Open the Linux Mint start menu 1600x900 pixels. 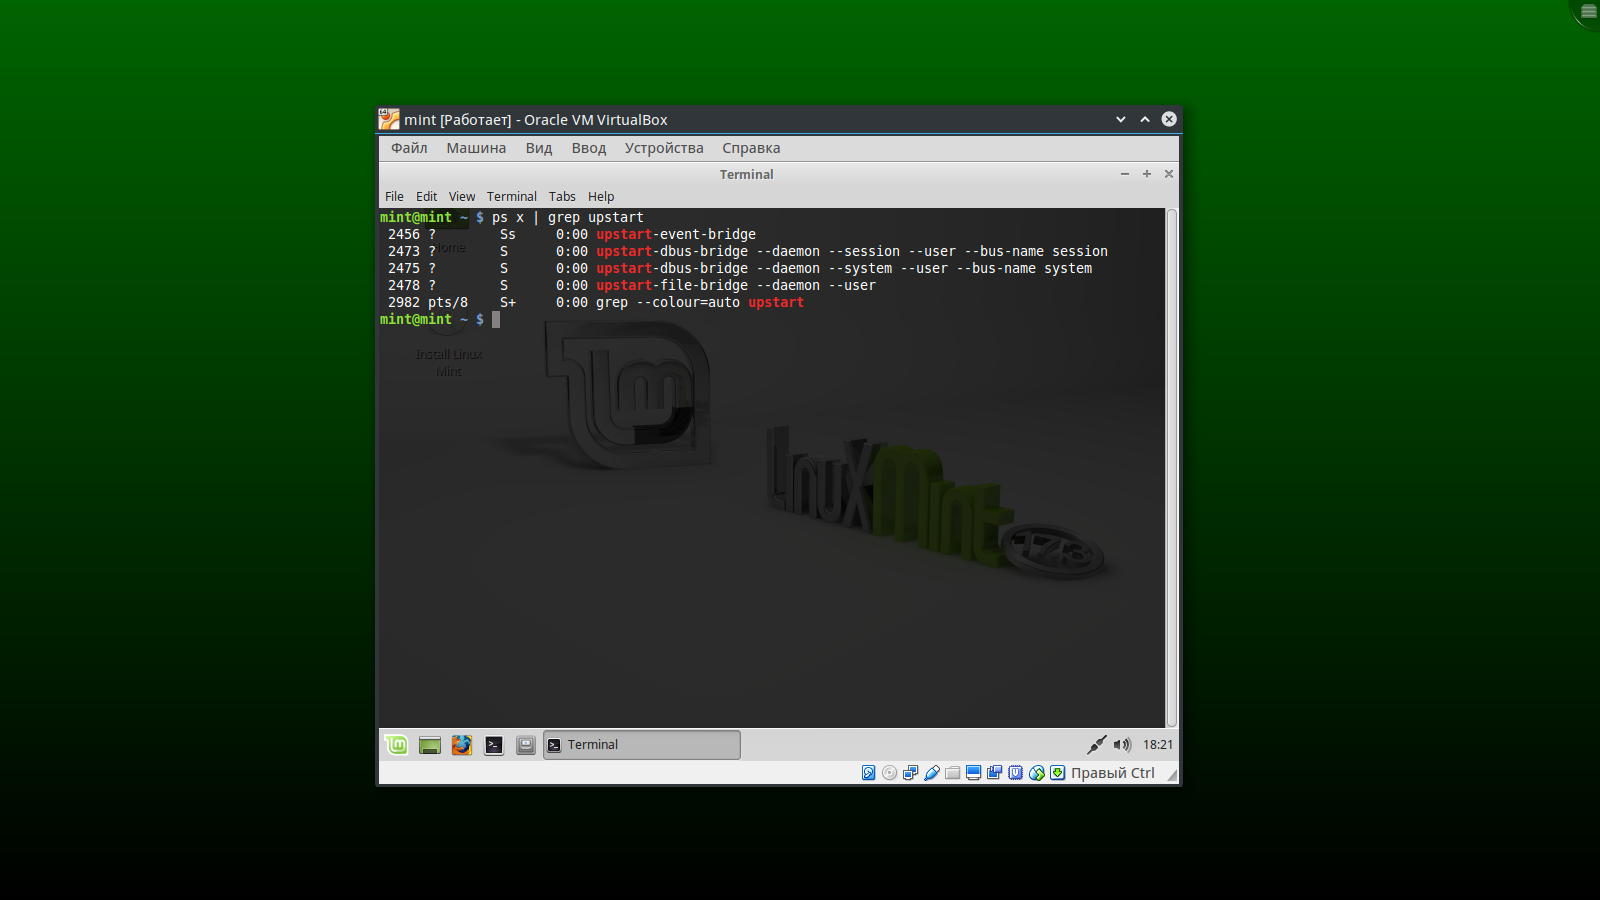click(397, 745)
